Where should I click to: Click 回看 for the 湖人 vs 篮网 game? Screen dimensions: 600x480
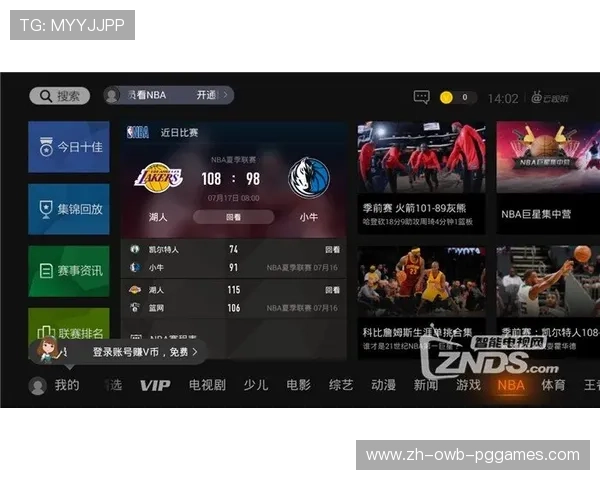tap(332, 290)
